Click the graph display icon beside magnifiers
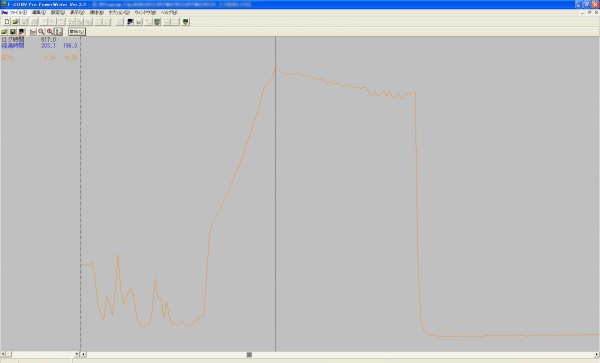 (33, 32)
